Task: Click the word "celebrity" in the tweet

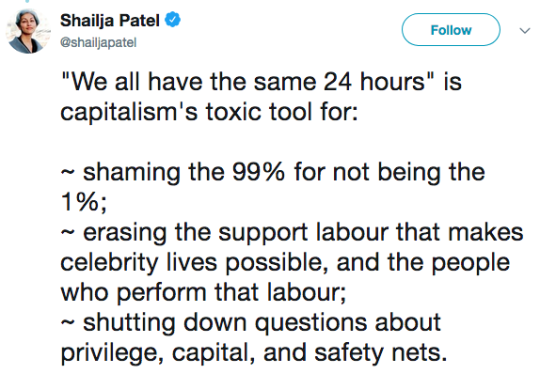Action: click(109, 263)
